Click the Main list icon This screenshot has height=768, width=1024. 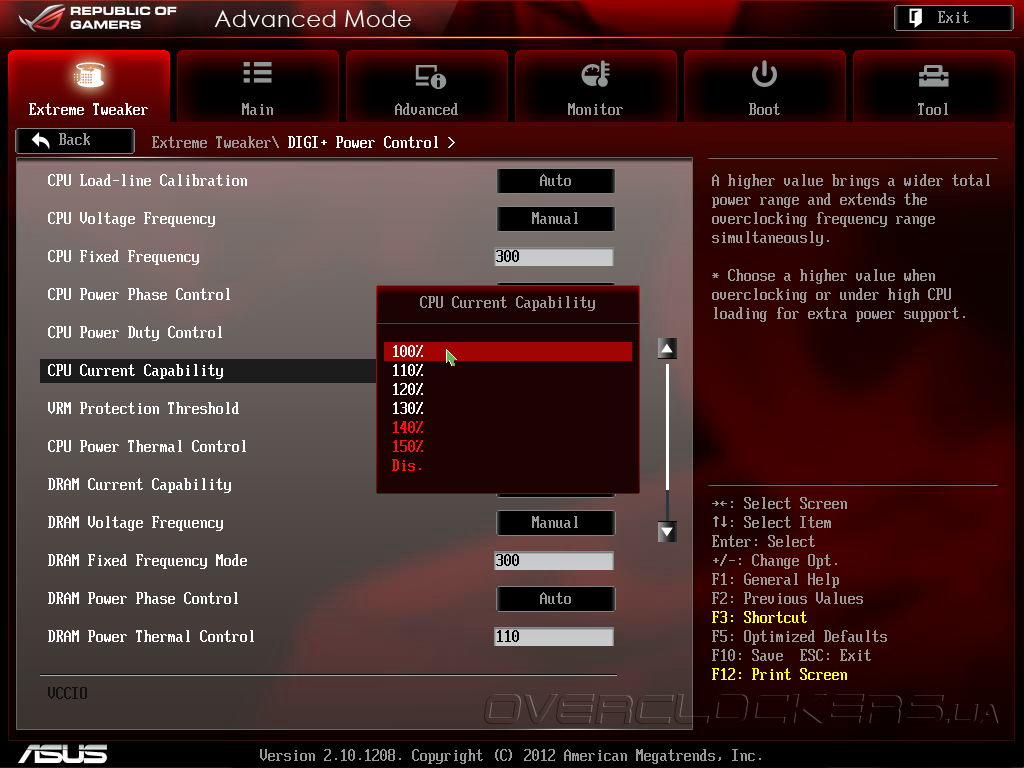pos(257,73)
